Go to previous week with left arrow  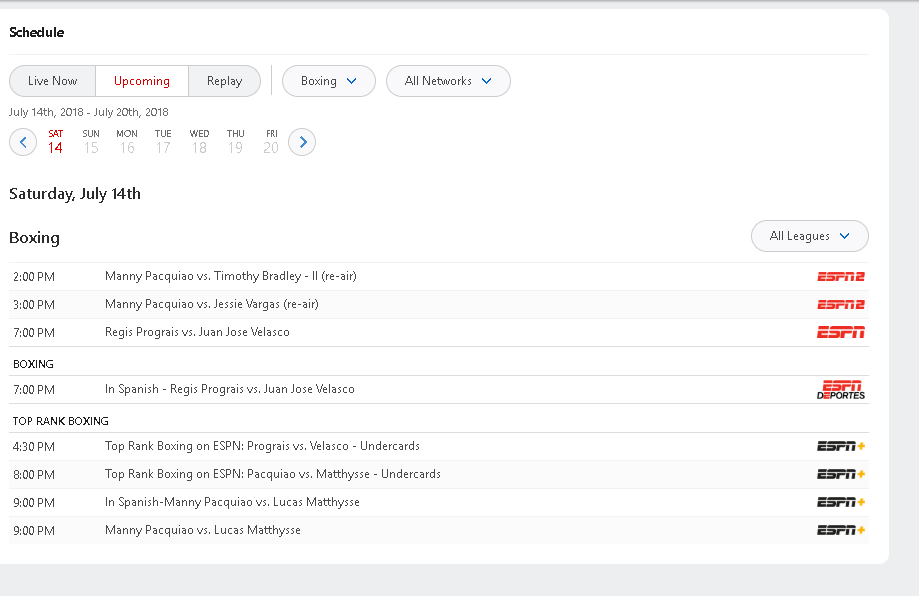click(x=23, y=142)
